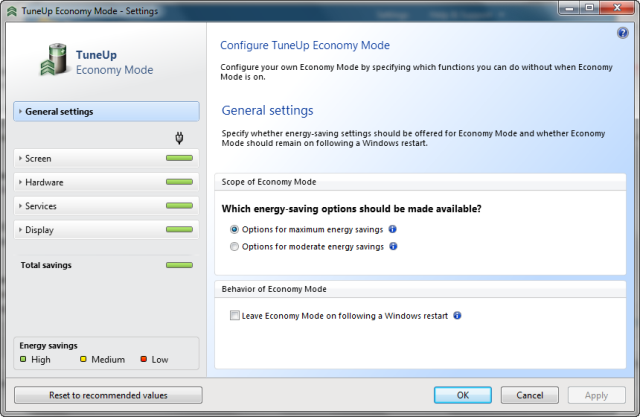The image size is (640, 417).
Task: Click info icon beside Windows restart option
Action: coord(457,315)
